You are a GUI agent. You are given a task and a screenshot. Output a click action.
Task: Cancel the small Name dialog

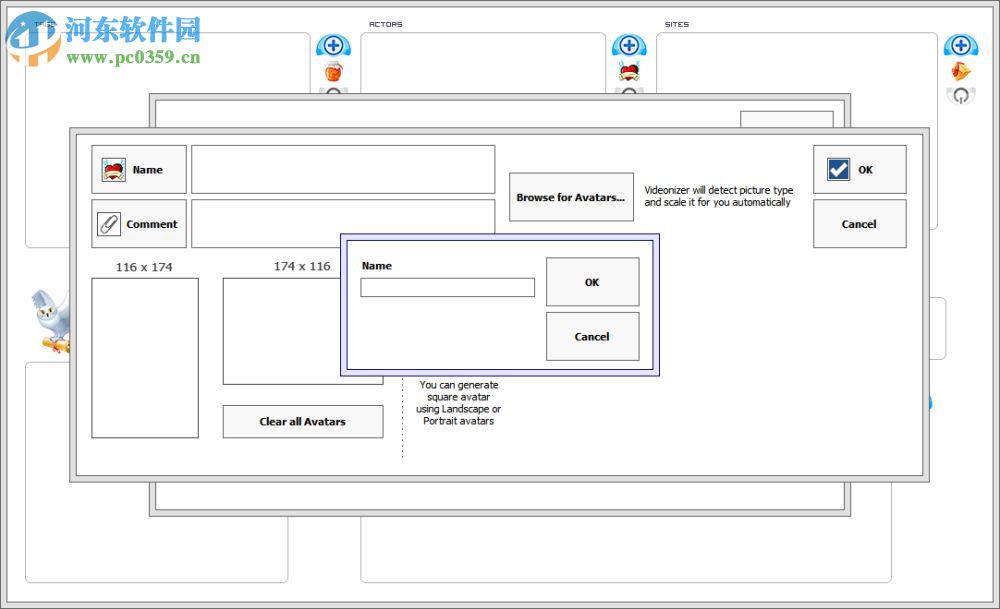592,336
